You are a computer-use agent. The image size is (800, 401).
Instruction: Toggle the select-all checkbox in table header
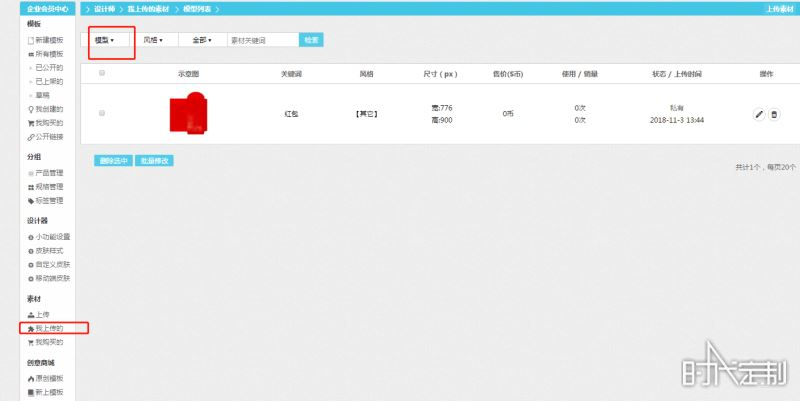[x=102, y=73]
